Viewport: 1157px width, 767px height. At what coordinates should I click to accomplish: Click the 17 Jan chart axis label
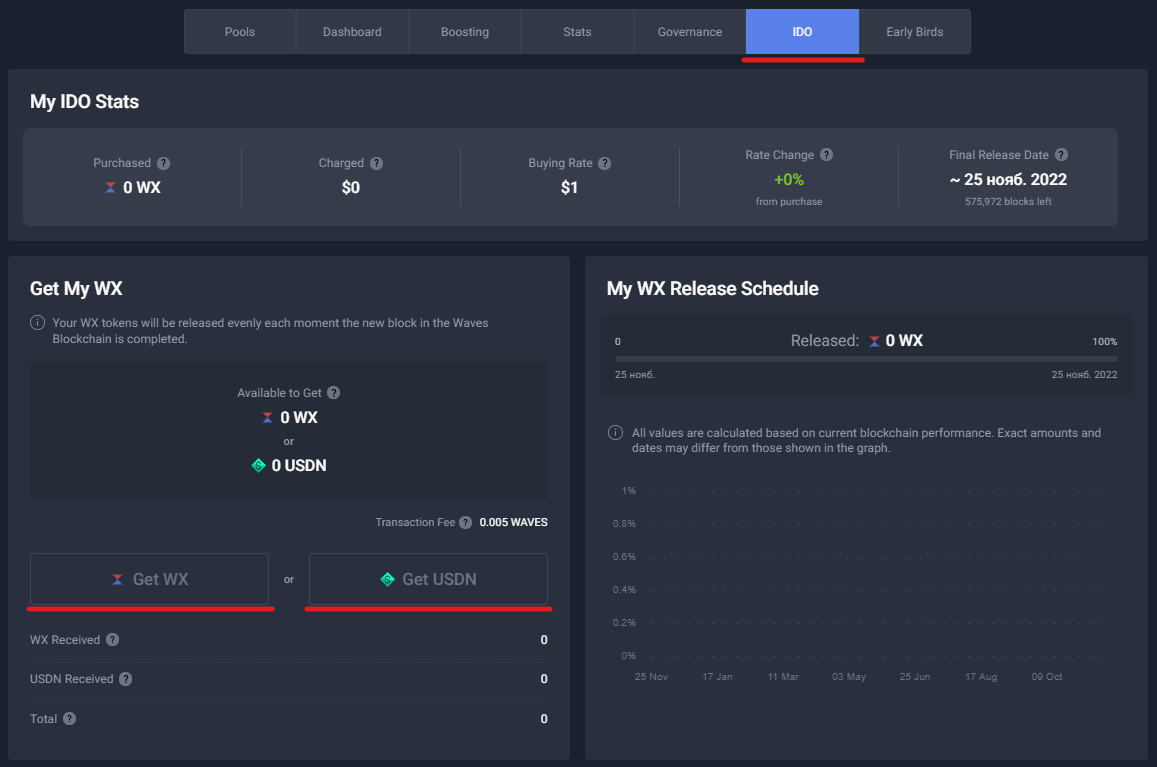[717, 677]
